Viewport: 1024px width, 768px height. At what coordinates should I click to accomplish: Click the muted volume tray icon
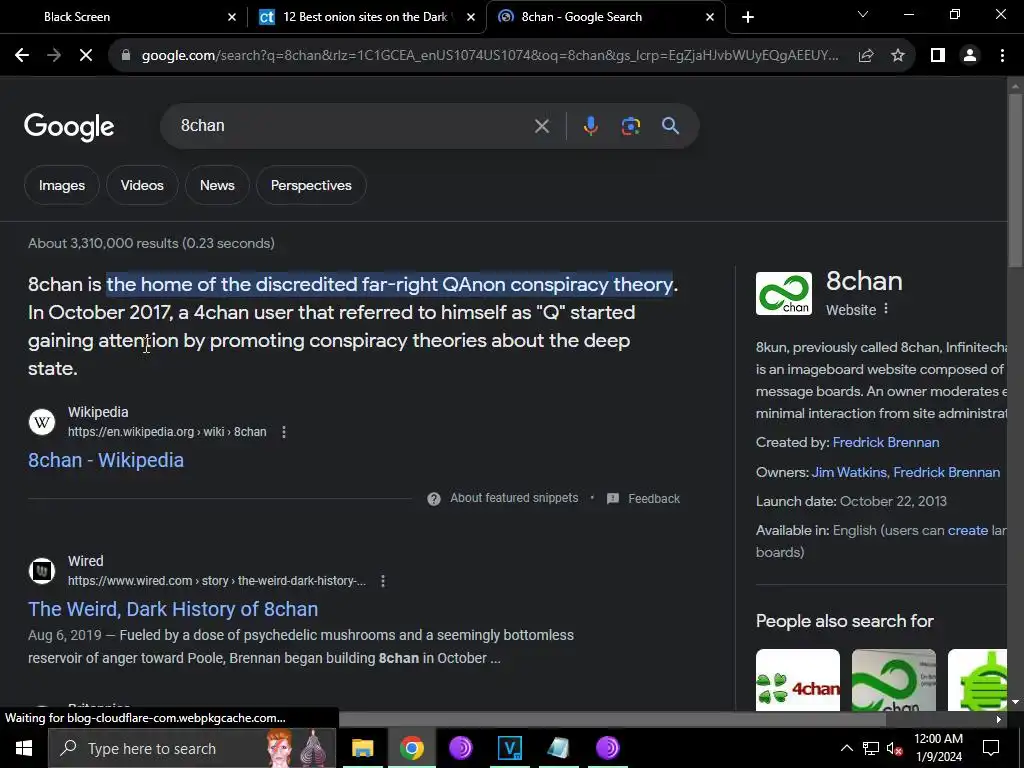(895, 748)
